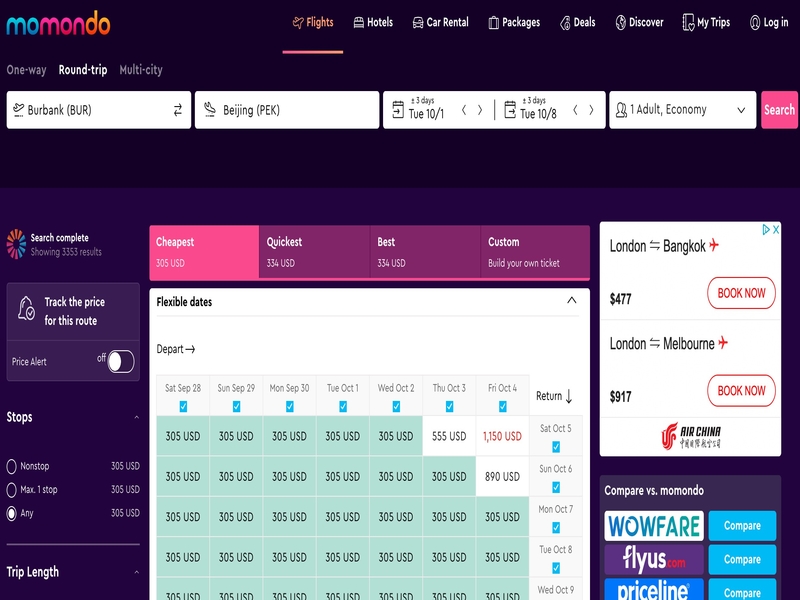Uncheck the Thu Oct 3 departure checkbox
Image resolution: width=800 pixels, height=600 pixels.
pyautogui.click(x=449, y=406)
